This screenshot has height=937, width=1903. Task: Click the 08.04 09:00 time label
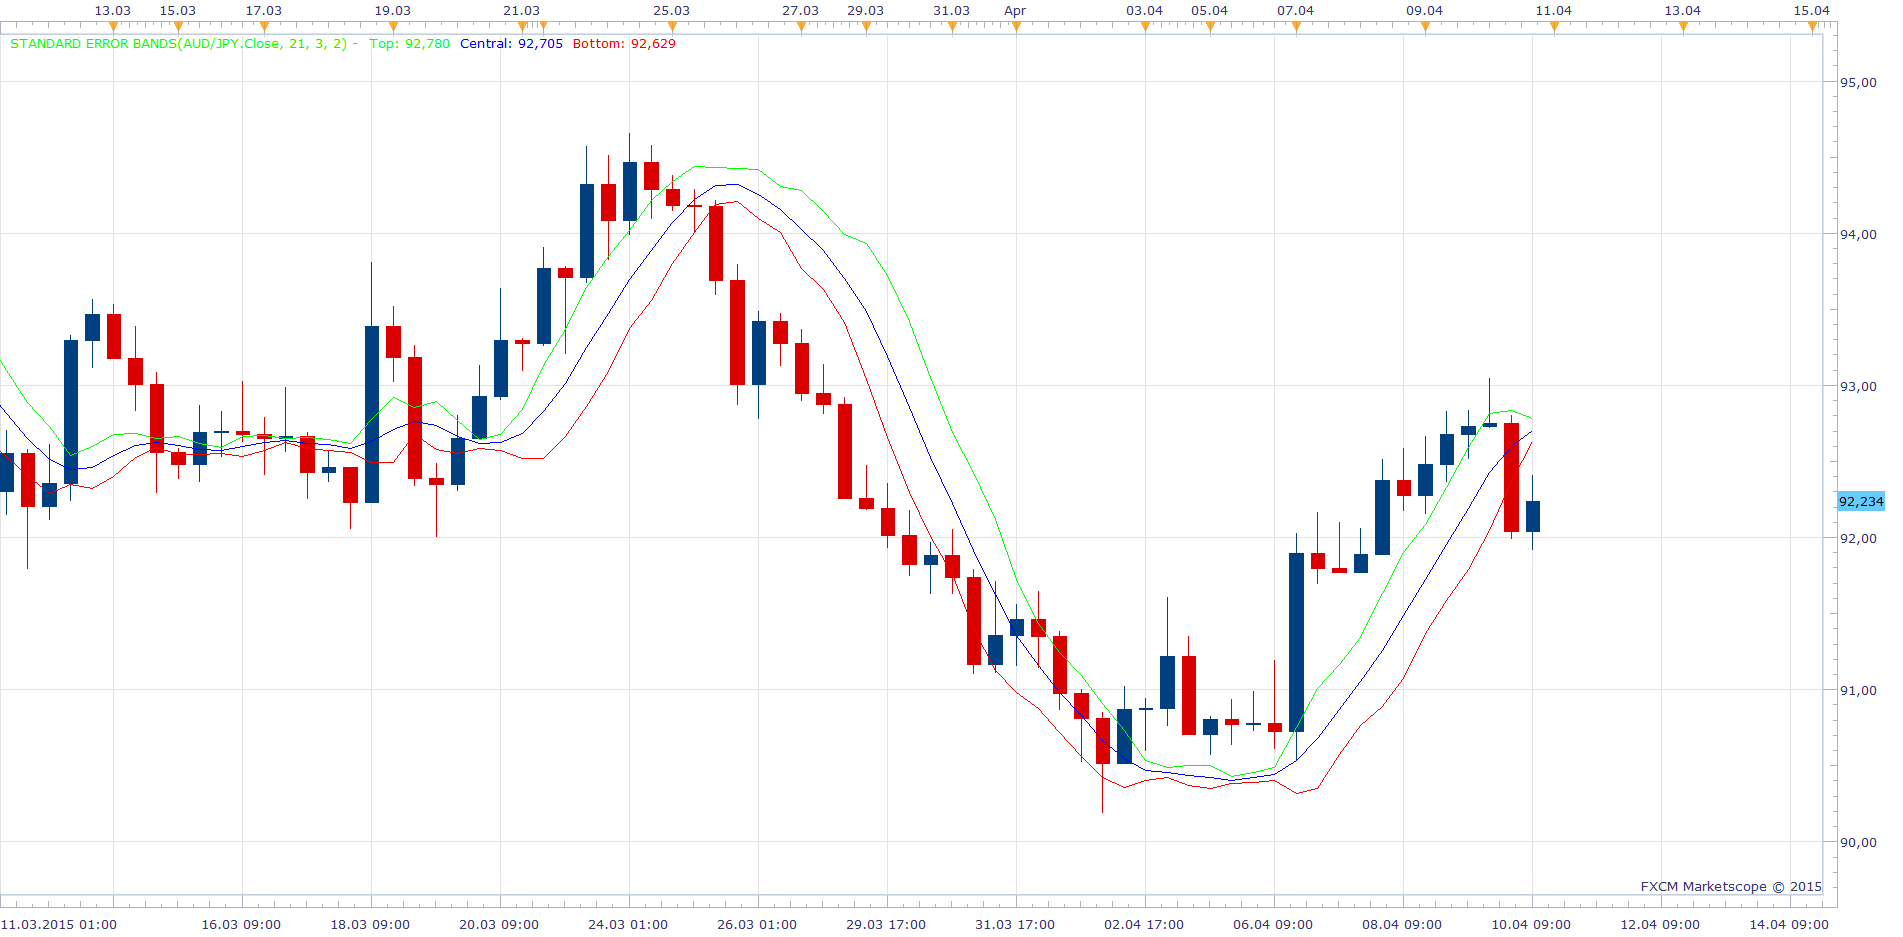[x=1402, y=925]
